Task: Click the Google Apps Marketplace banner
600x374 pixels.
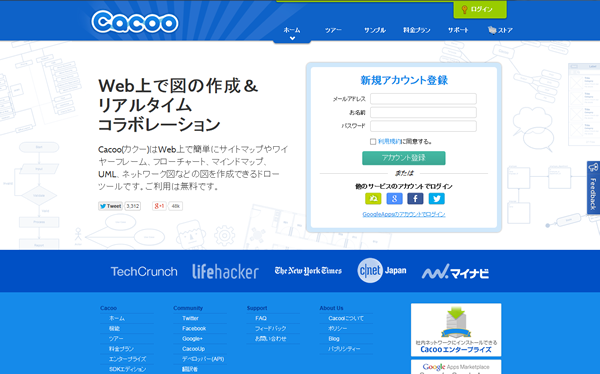Action: 456,367
